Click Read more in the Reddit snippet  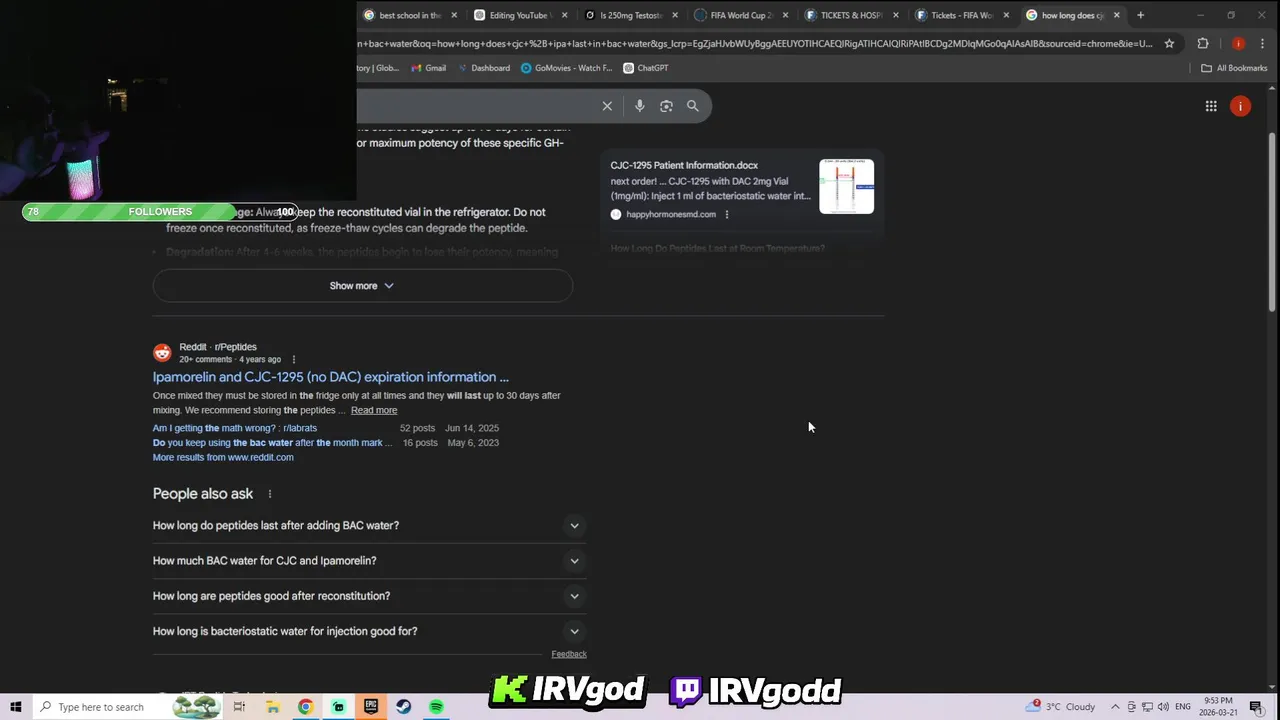click(x=374, y=410)
